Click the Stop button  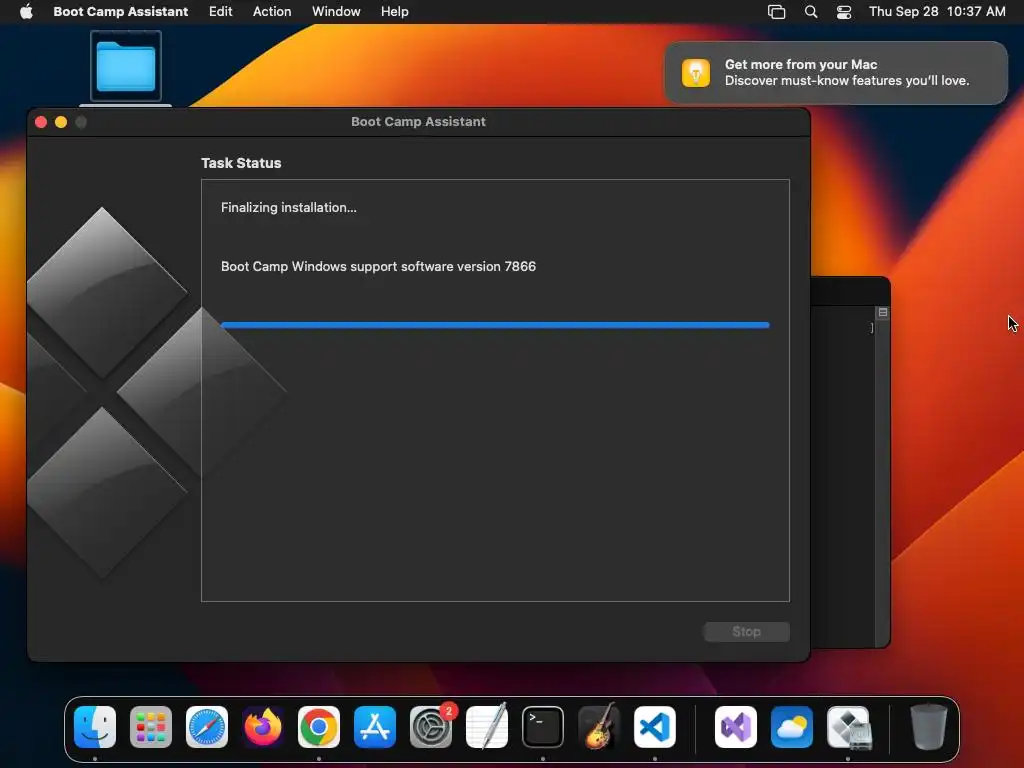click(746, 632)
